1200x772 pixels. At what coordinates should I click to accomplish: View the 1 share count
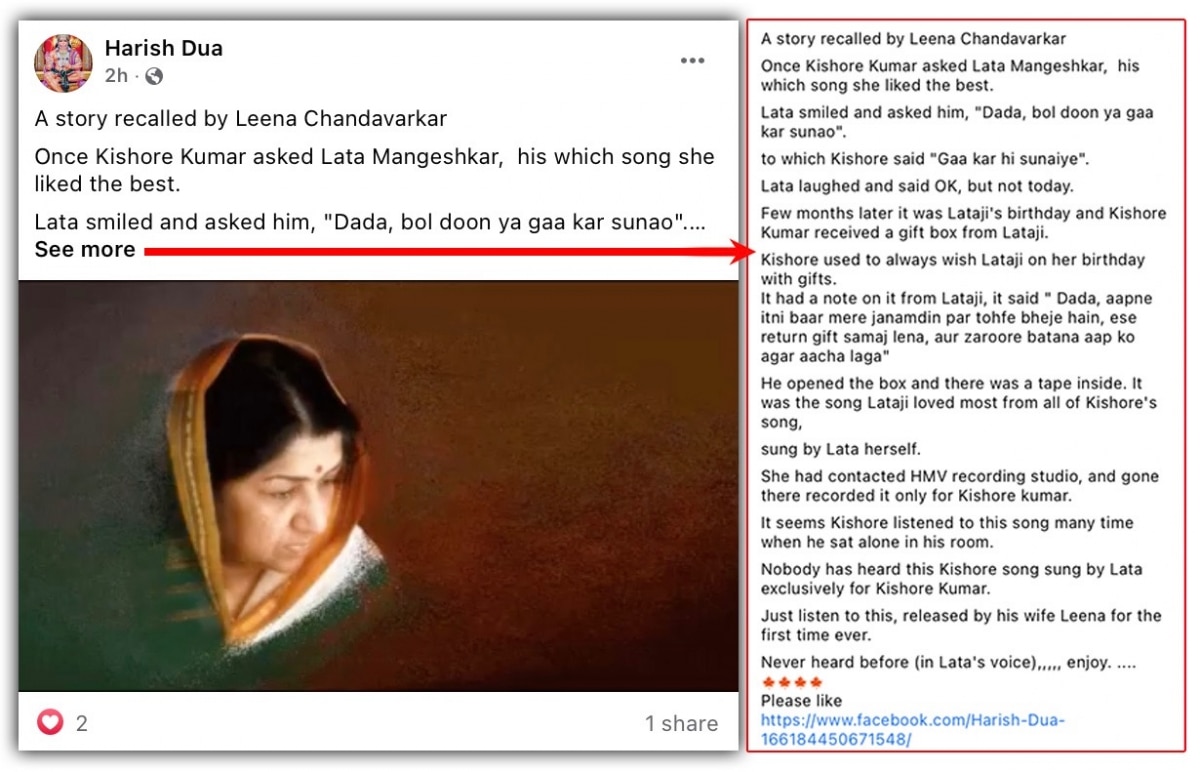(x=681, y=723)
